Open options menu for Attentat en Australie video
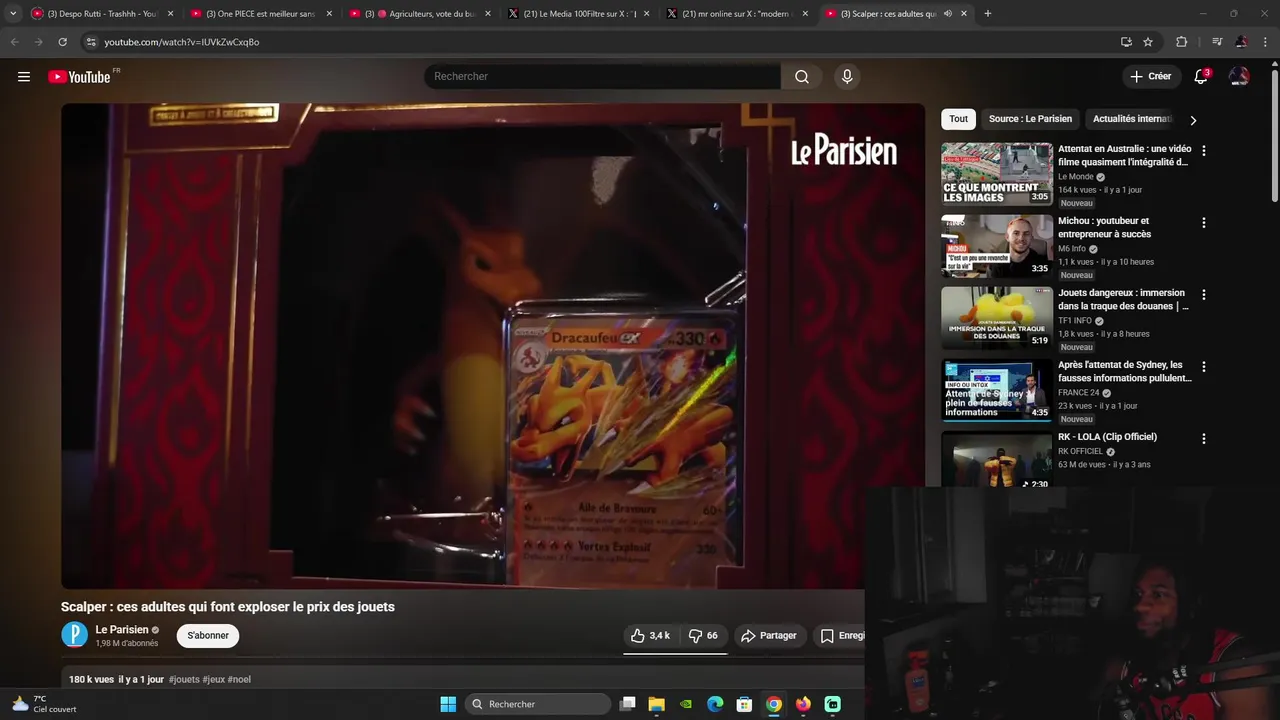1280x720 pixels. [x=1204, y=151]
